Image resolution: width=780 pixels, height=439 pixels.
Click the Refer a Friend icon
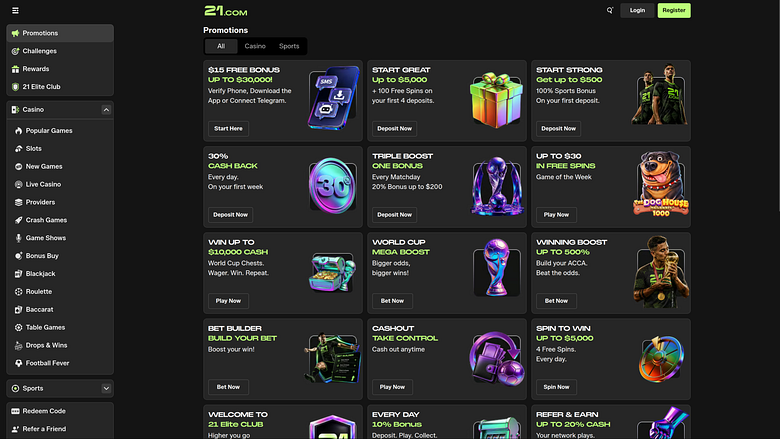point(15,429)
